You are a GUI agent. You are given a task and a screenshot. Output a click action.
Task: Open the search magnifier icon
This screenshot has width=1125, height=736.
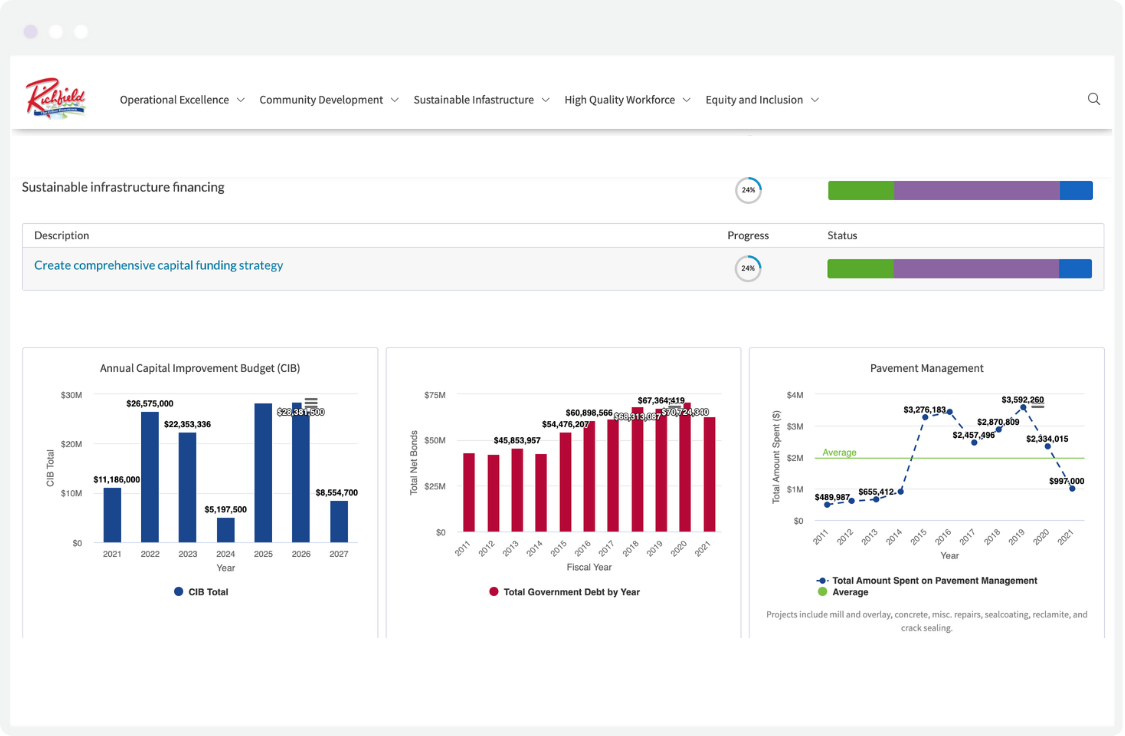click(1093, 99)
